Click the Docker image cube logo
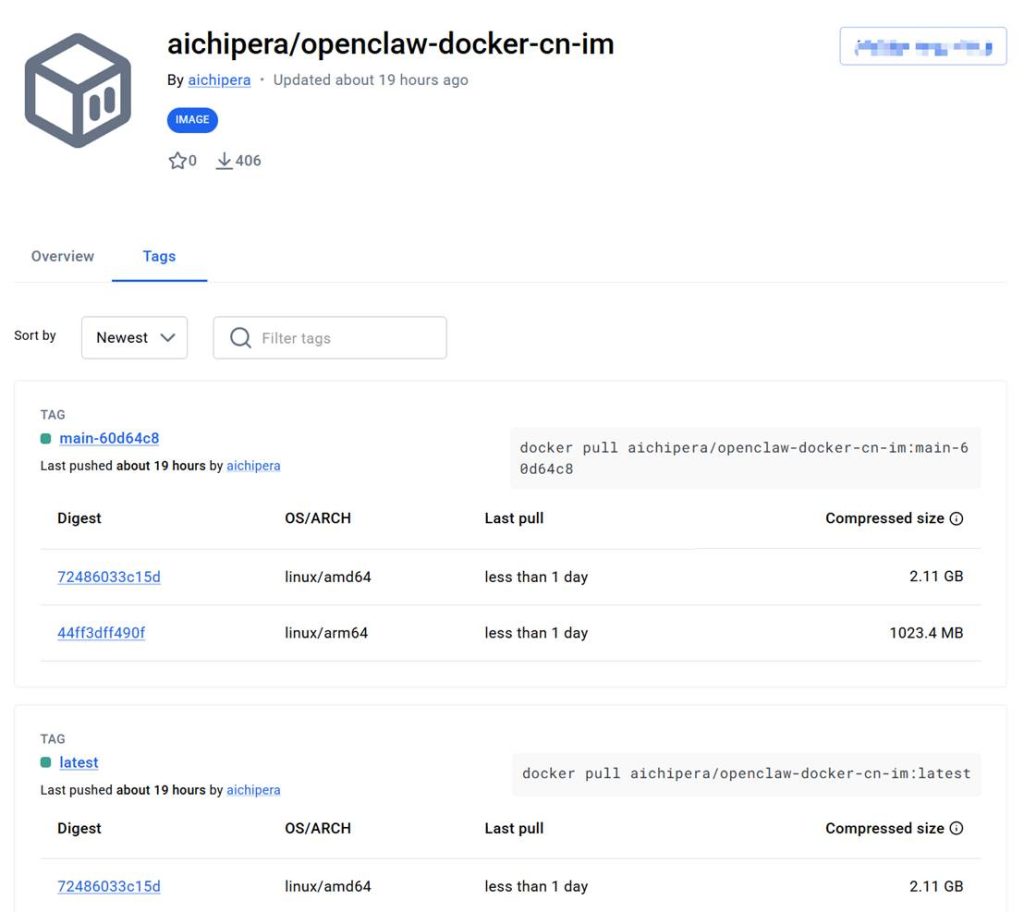Screen dimensions: 1024x912 (x=78, y=90)
